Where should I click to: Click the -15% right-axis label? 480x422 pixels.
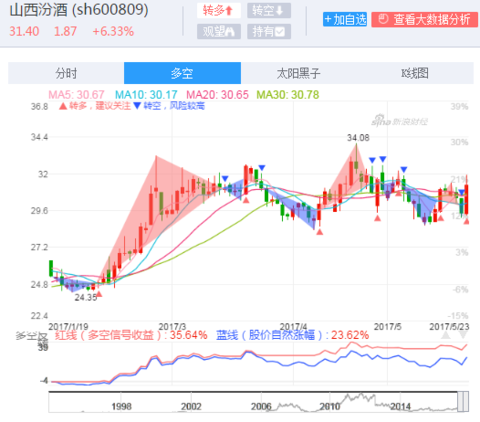click(x=458, y=316)
